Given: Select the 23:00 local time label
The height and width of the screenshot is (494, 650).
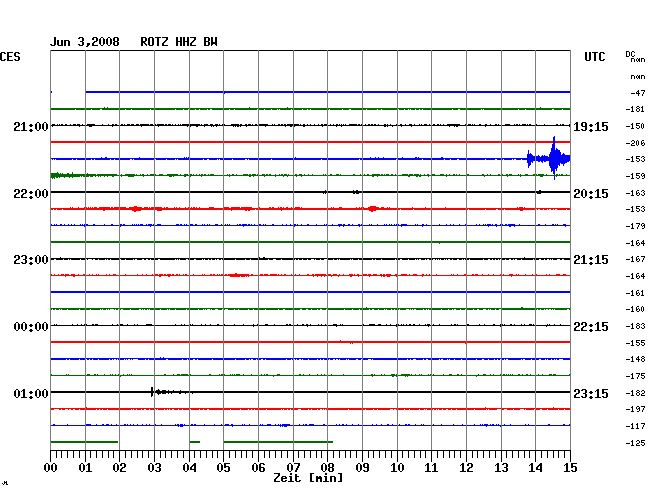Looking at the screenshot, I should [31, 260].
